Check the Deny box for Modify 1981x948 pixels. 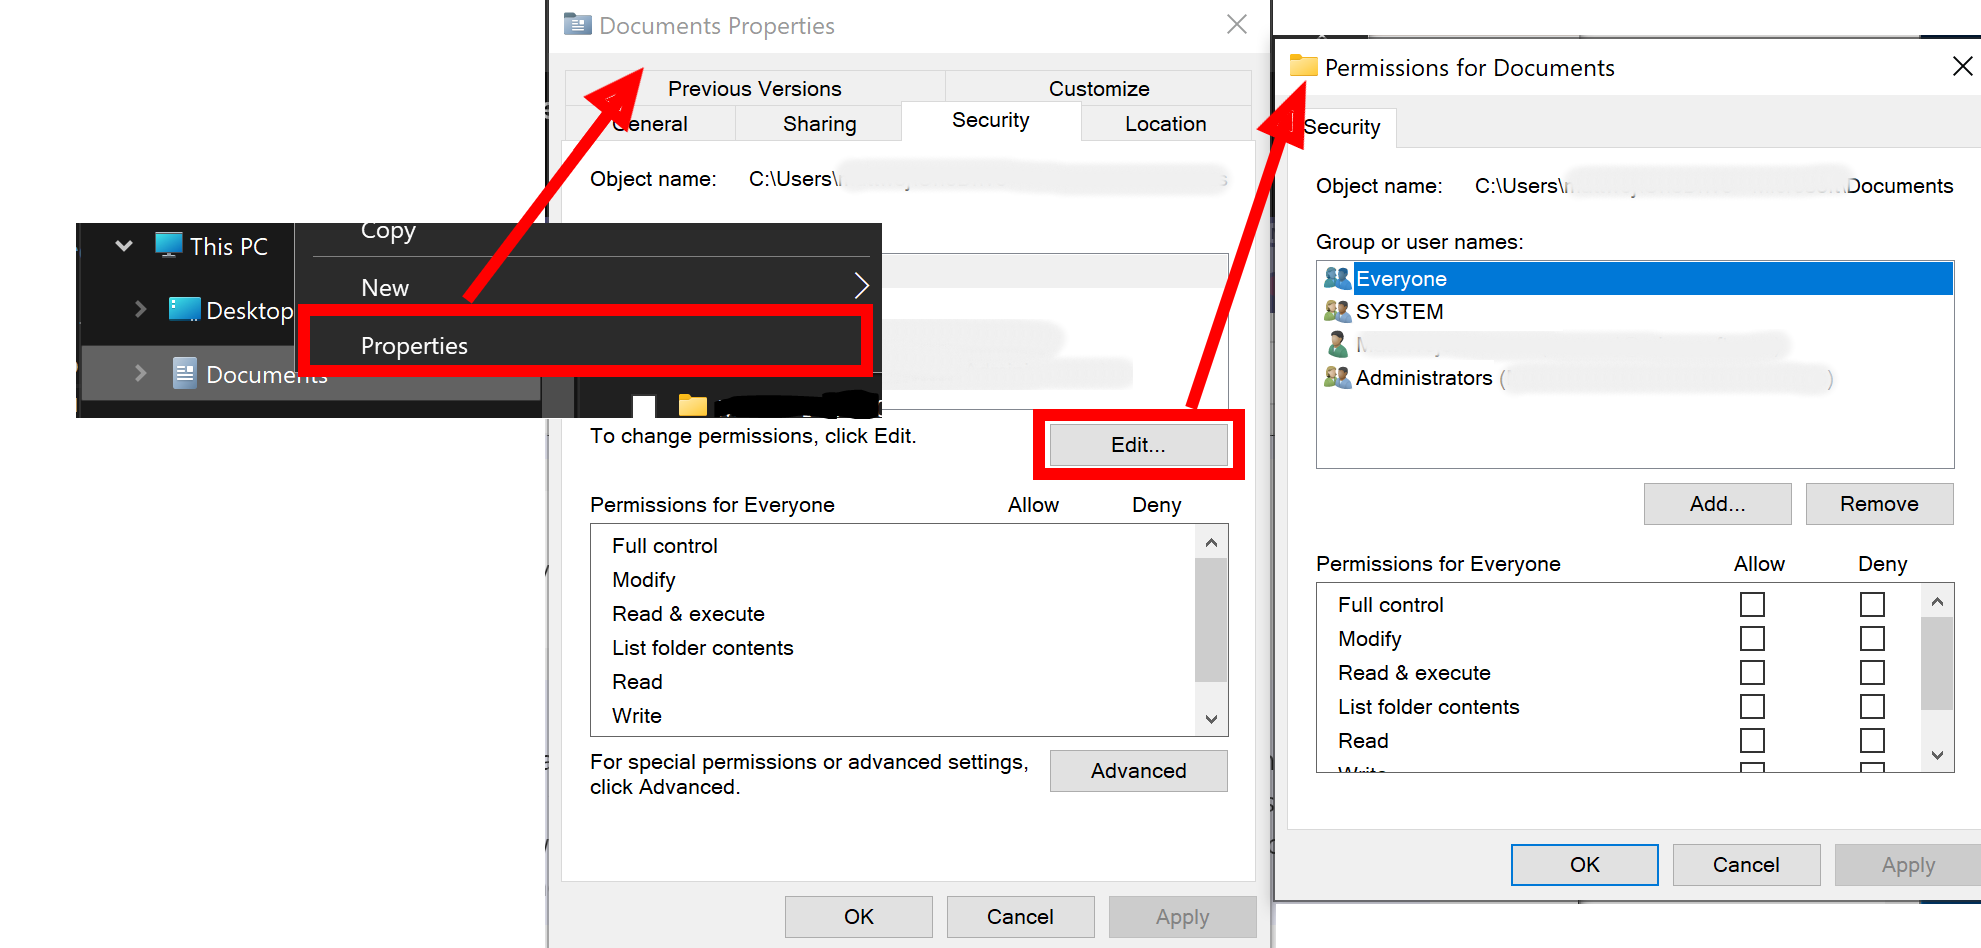1872,638
